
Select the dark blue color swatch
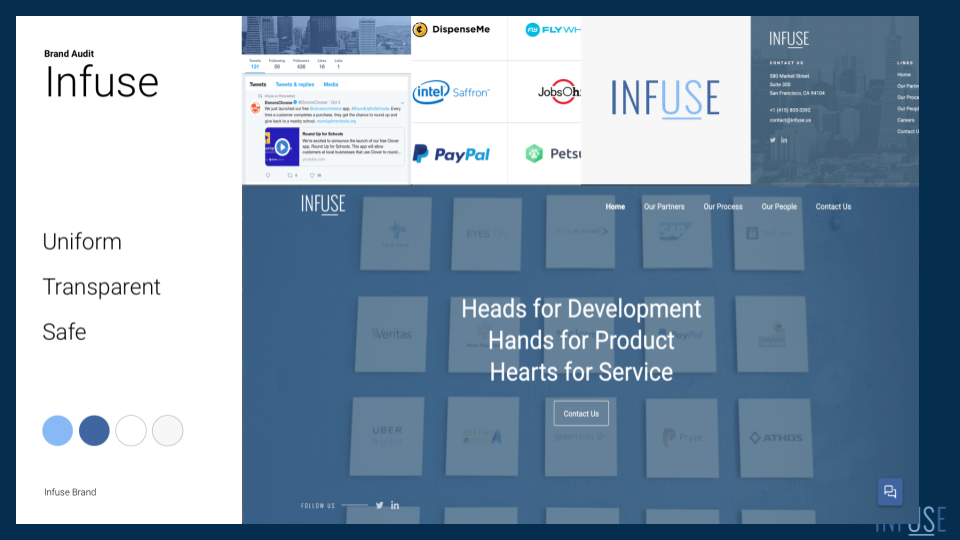point(94,430)
